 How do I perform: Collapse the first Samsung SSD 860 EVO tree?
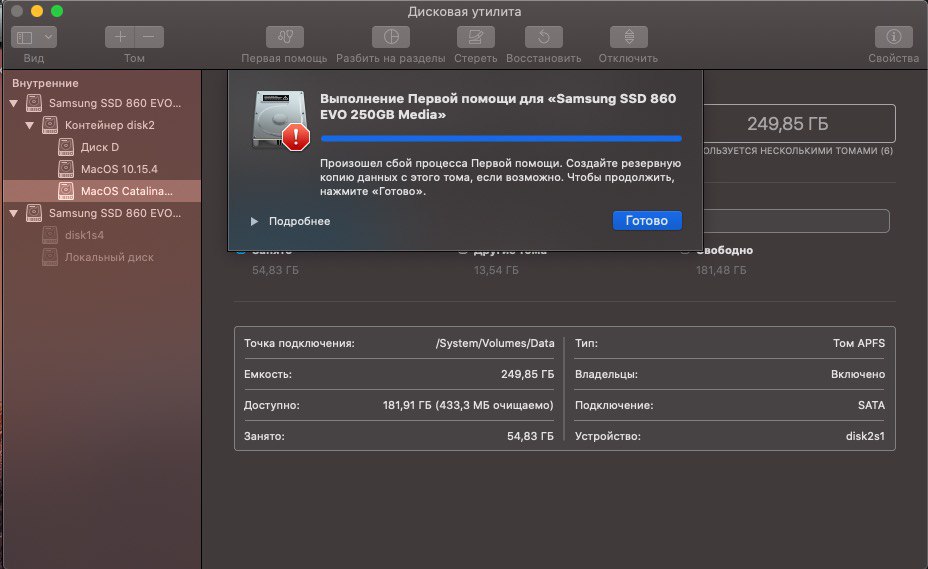14,104
